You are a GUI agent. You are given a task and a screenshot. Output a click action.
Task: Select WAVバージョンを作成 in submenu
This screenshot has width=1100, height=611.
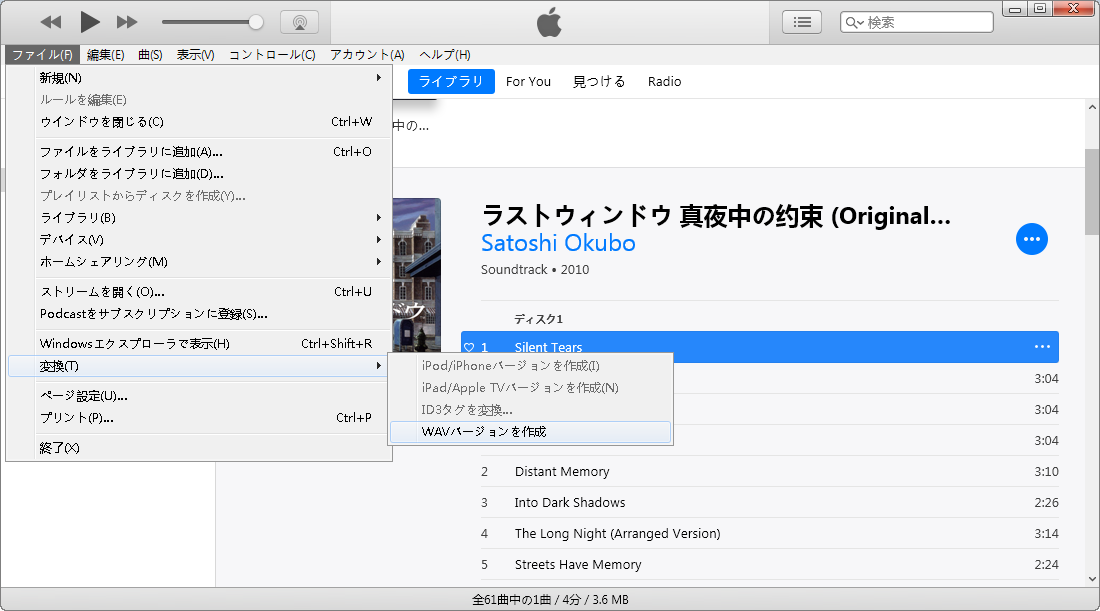[x=530, y=432]
